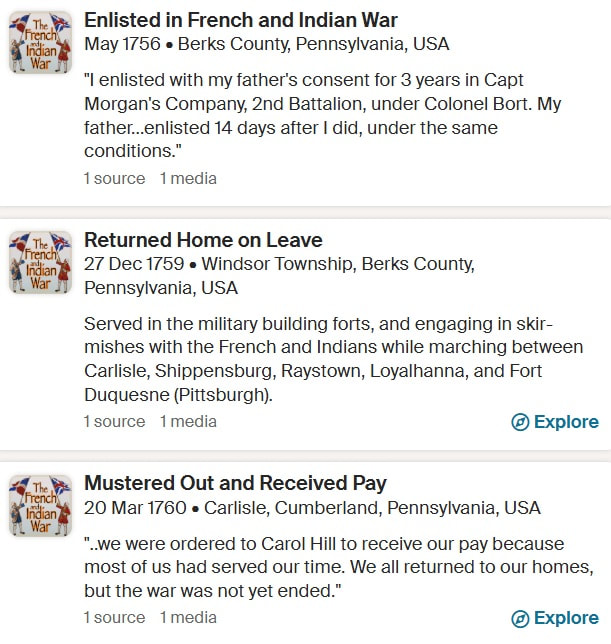Screen dimensions: 611x644
Task: Click compass icon in Returned Home Explore link
Action: [520, 422]
